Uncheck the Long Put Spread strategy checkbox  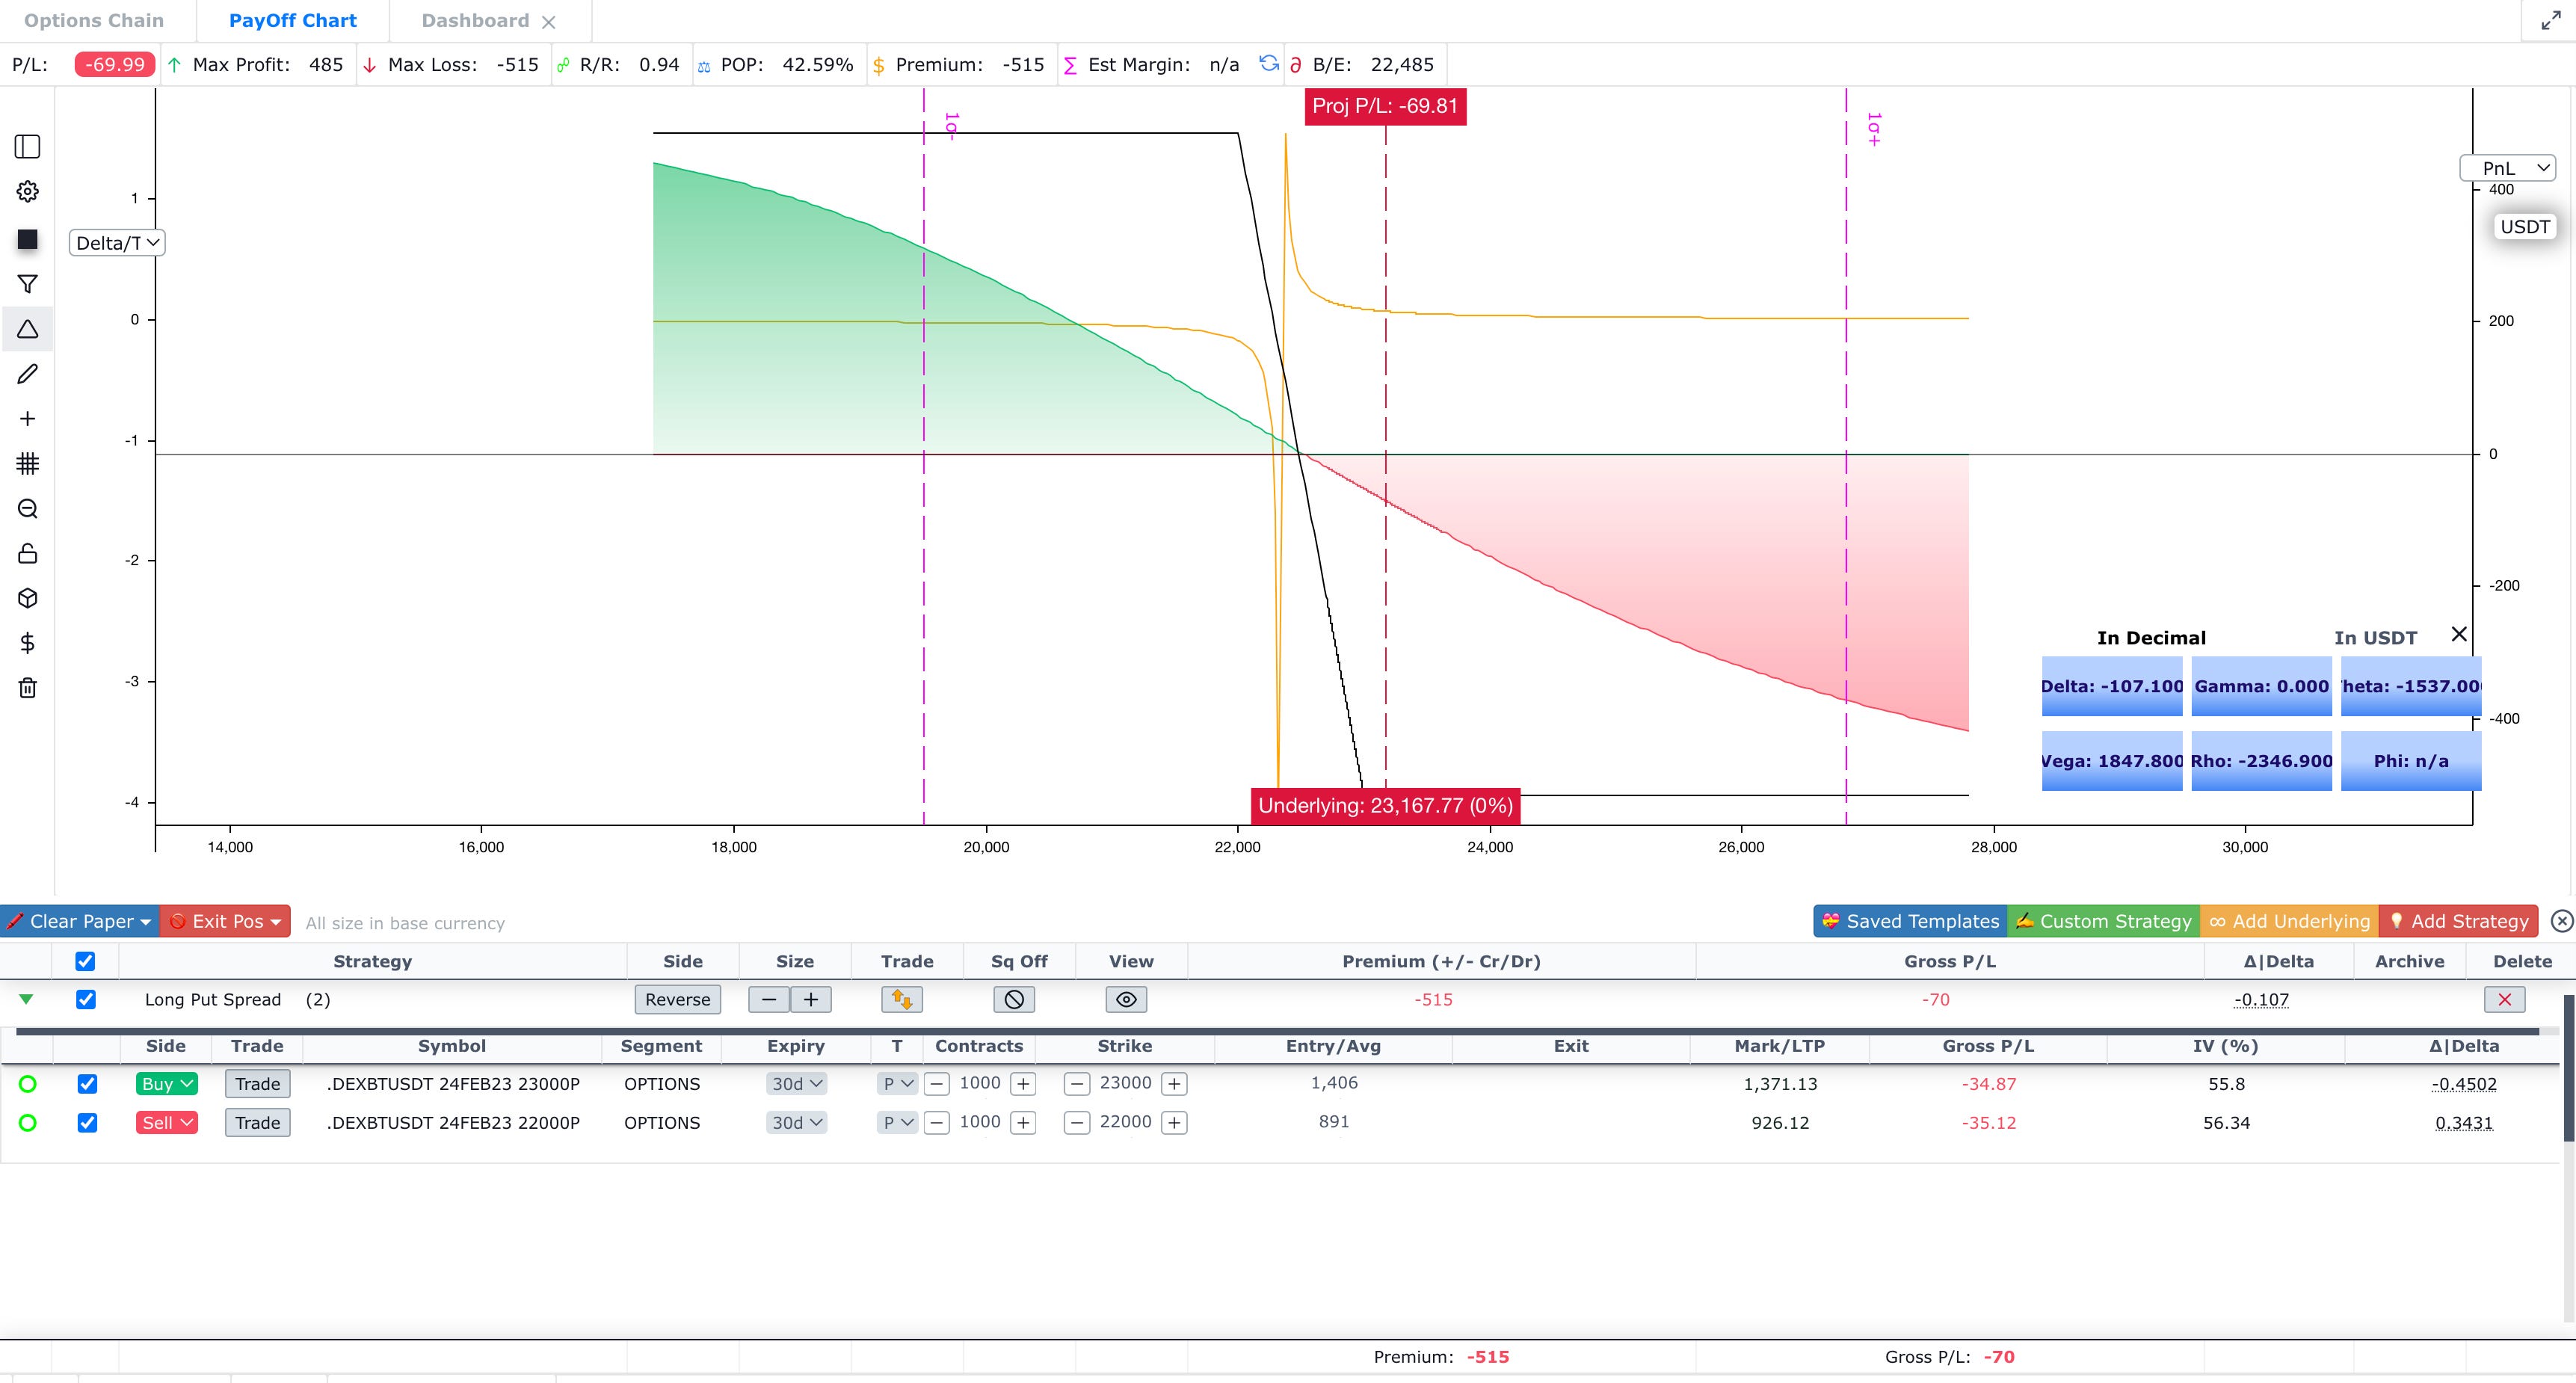point(86,999)
